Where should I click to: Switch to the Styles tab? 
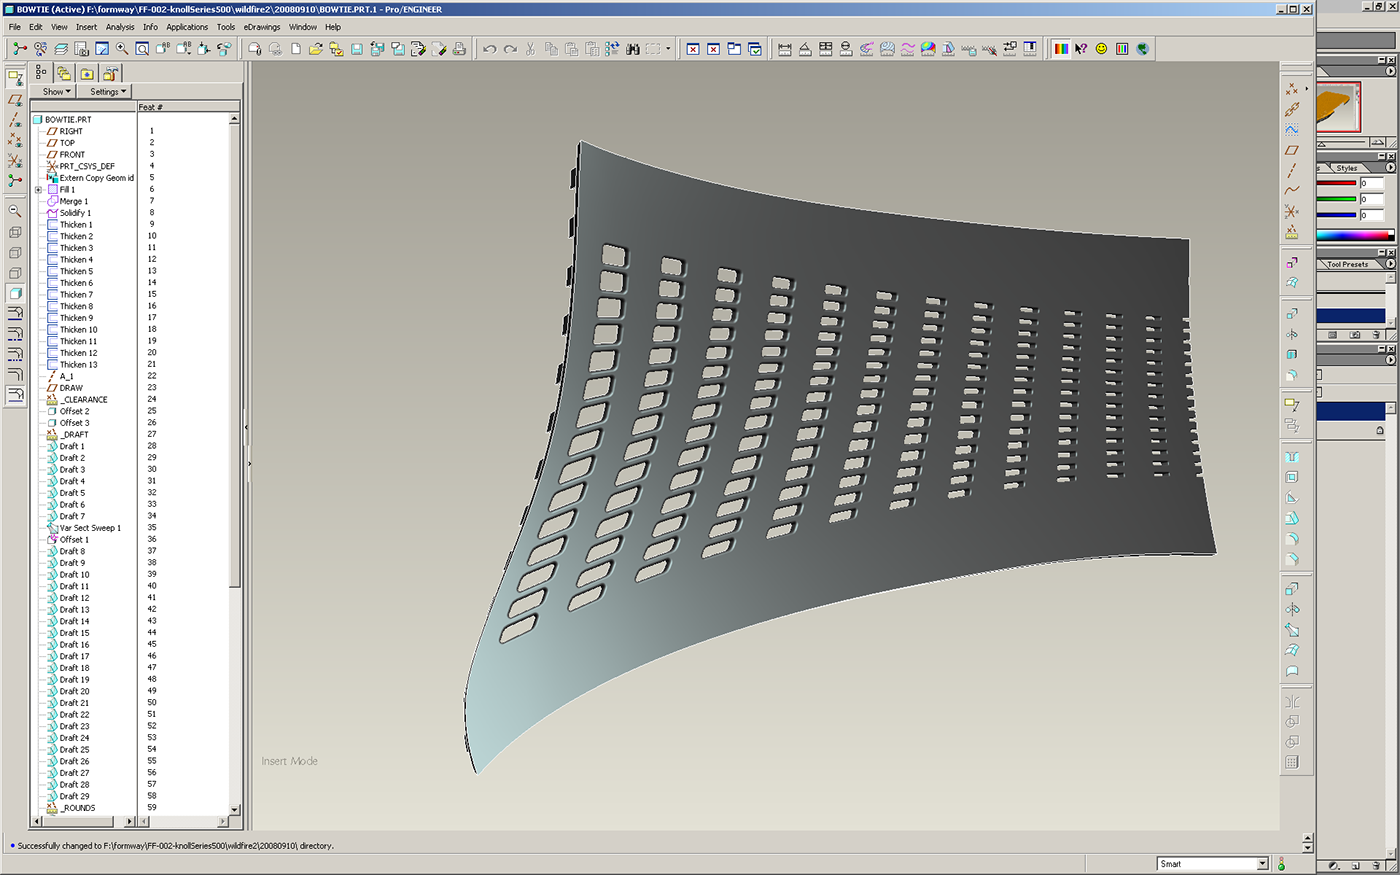click(1347, 168)
